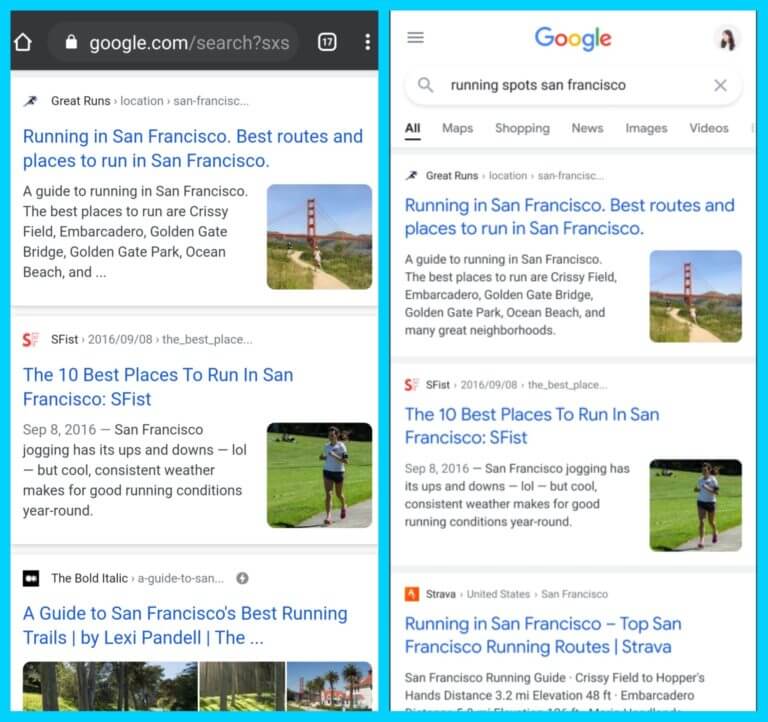Screen dimensions: 768x722
Task: Switch to the Maps tab
Action: (x=457, y=128)
